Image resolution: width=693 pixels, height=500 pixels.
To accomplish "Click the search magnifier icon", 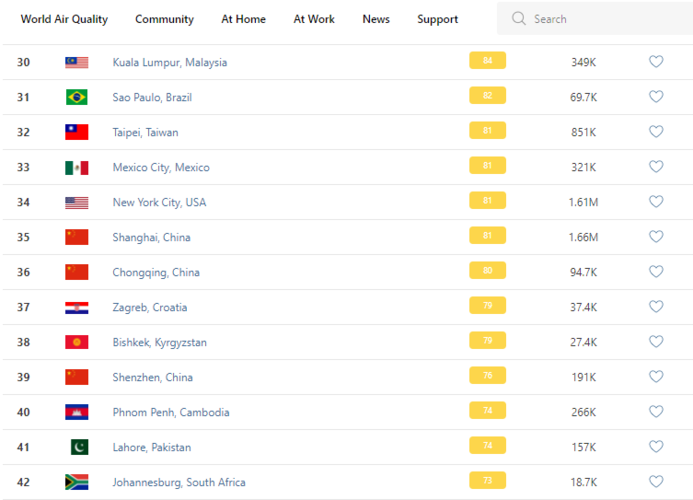I will coord(518,19).
